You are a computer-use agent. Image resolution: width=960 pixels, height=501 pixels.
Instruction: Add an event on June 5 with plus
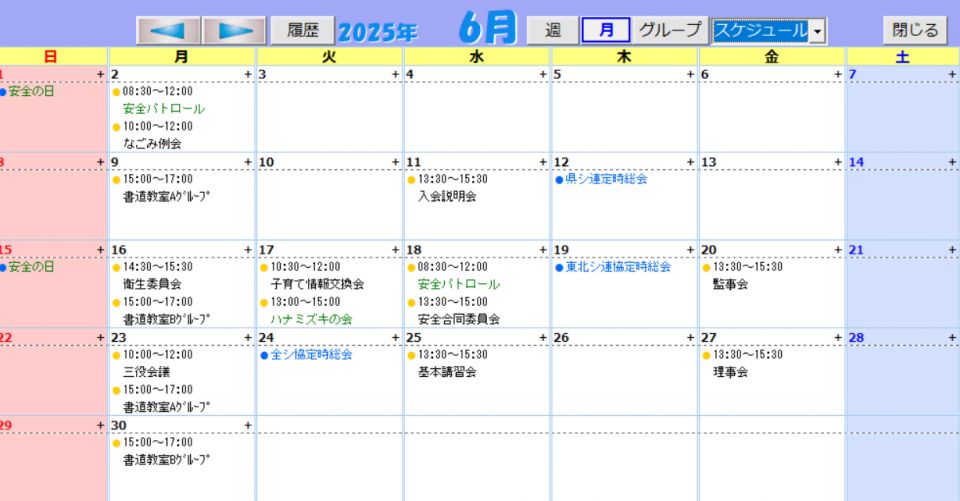click(691, 74)
